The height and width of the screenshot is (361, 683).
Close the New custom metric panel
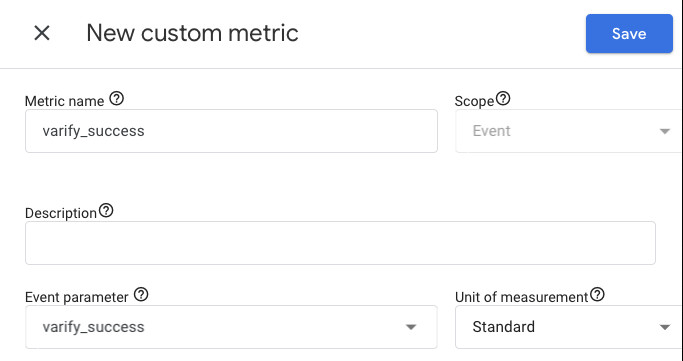42,33
